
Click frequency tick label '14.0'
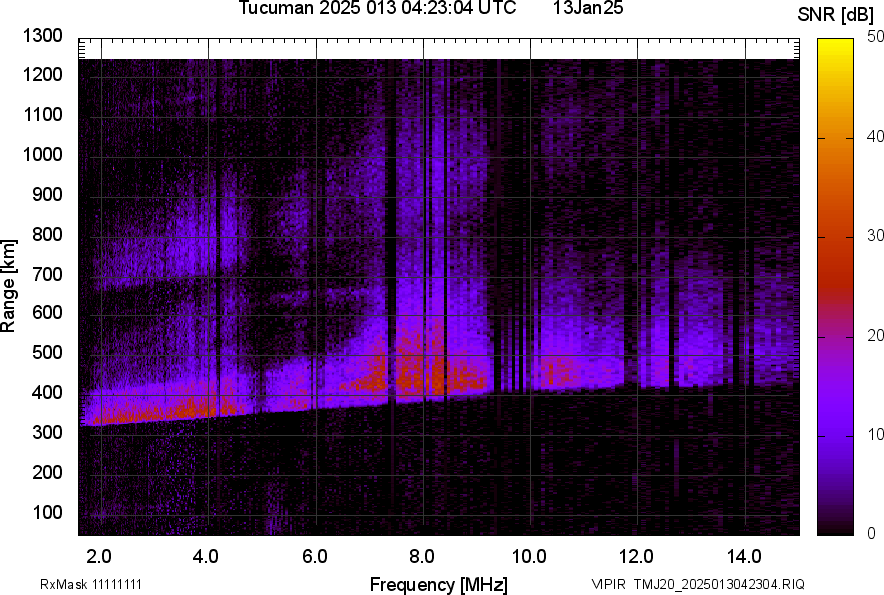pyautogui.click(x=744, y=557)
